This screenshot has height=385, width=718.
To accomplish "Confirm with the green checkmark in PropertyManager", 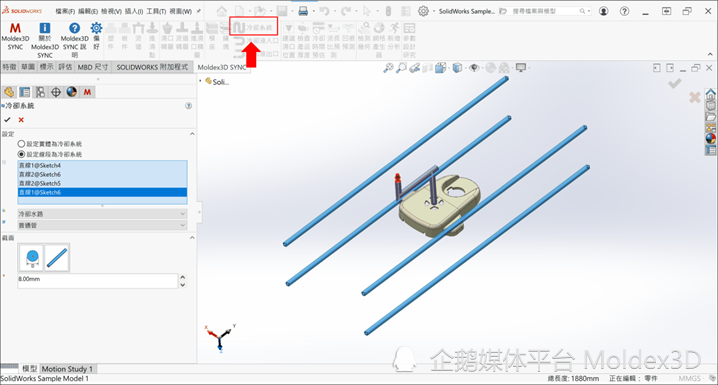I will pos(7,119).
